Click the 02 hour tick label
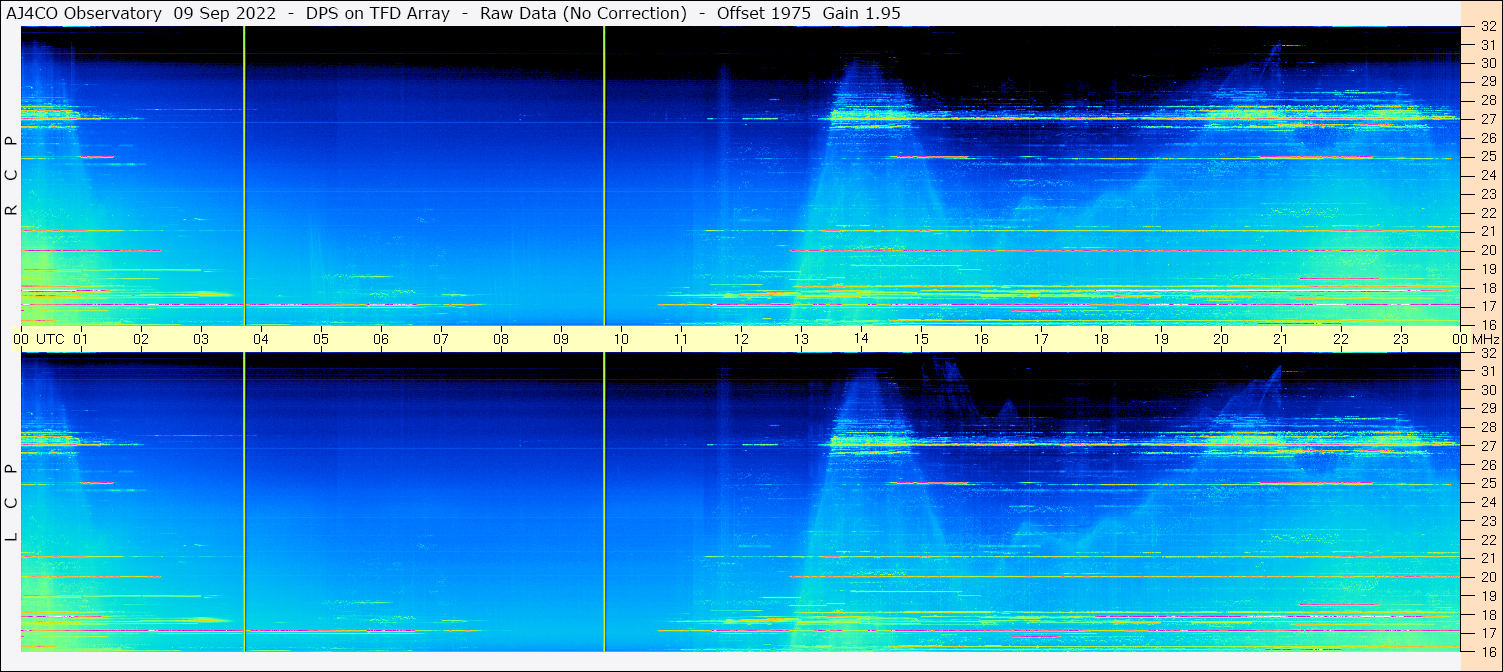 tap(141, 339)
